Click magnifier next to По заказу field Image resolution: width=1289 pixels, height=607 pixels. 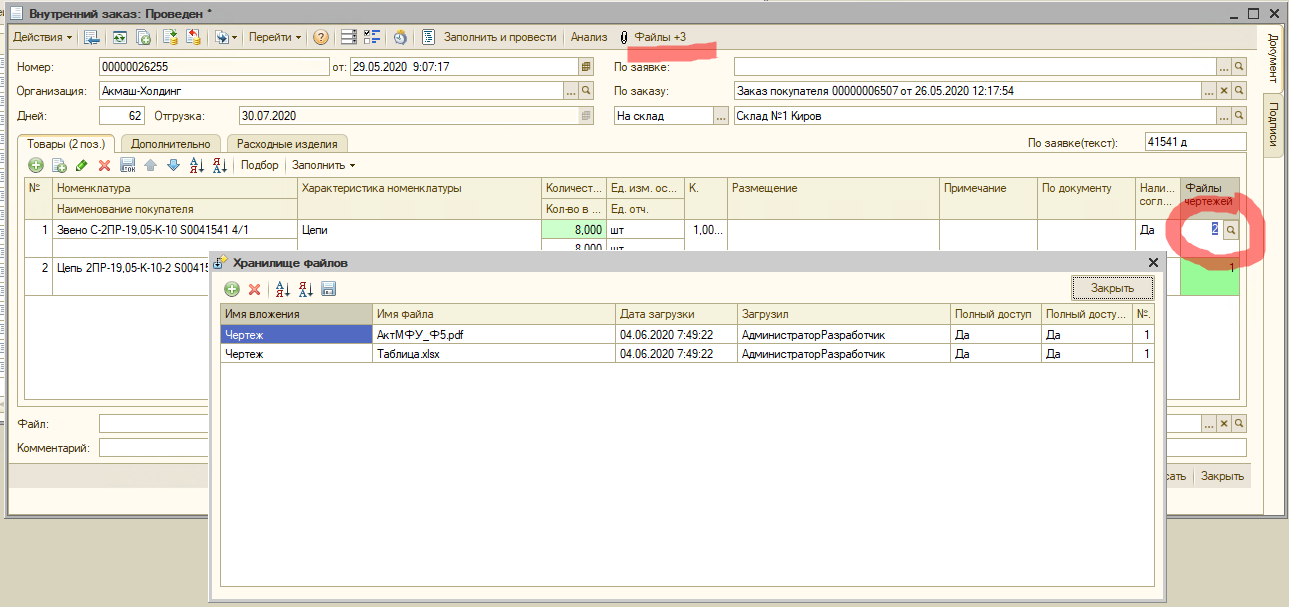click(x=1239, y=91)
